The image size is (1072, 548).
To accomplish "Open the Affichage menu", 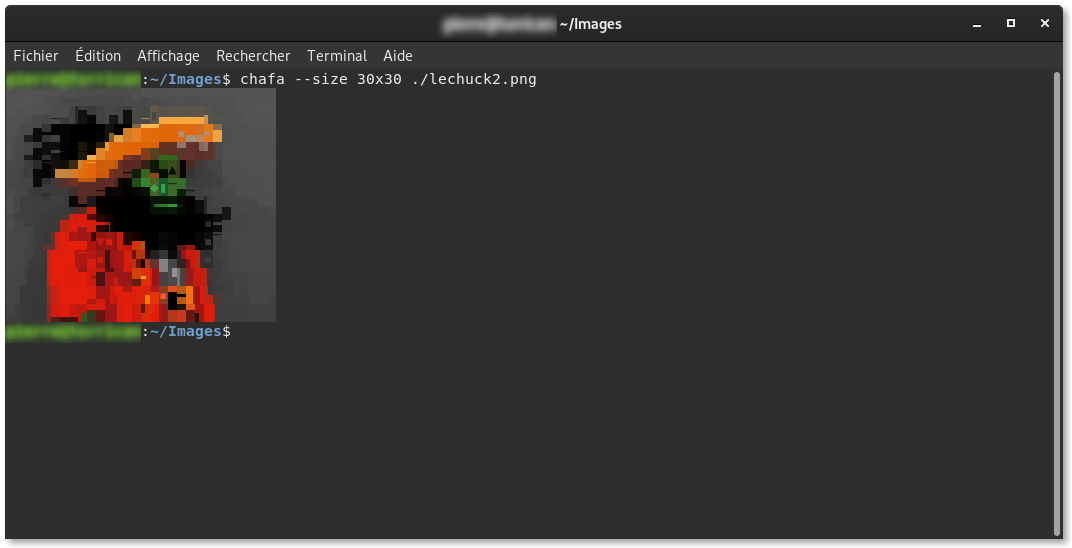I will (x=168, y=56).
